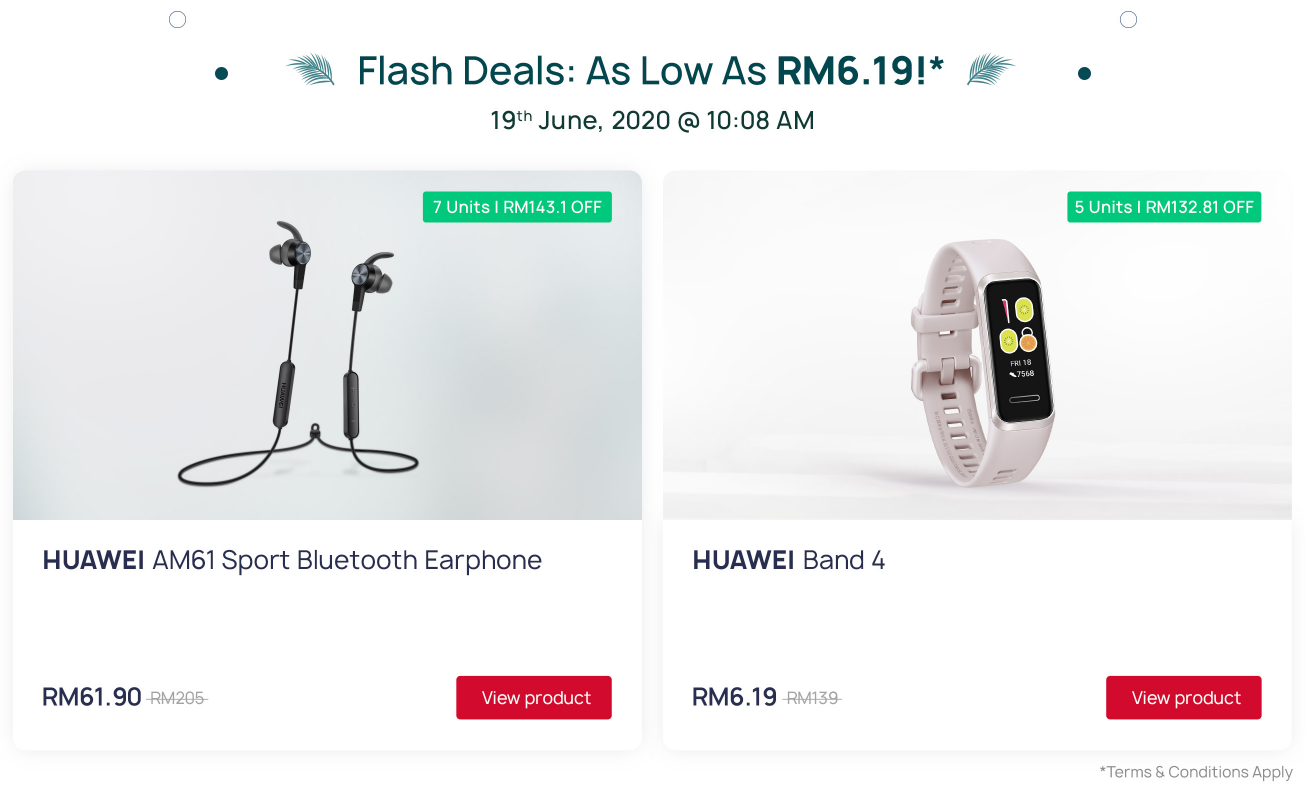Image resolution: width=1305 pixels, height=789 pixels.
Task: Click the hollow circle at top left
Action: tap(178, 20)
